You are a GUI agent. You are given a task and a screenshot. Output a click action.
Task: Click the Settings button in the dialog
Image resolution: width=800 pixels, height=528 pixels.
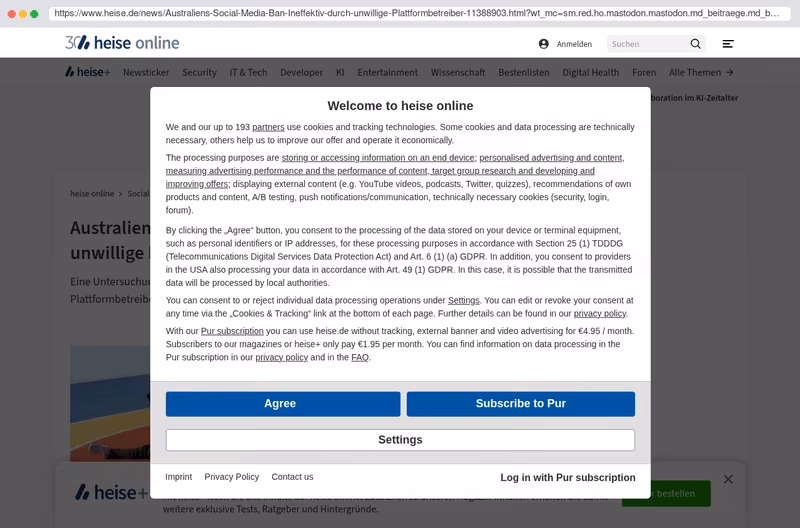(401, 440)
